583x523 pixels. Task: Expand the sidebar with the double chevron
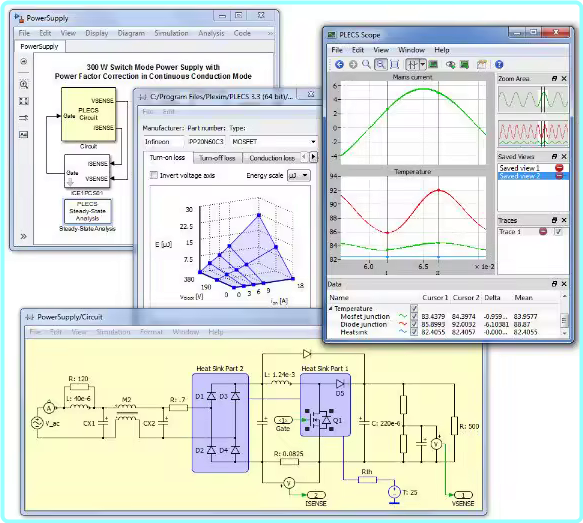click(24, 236)
